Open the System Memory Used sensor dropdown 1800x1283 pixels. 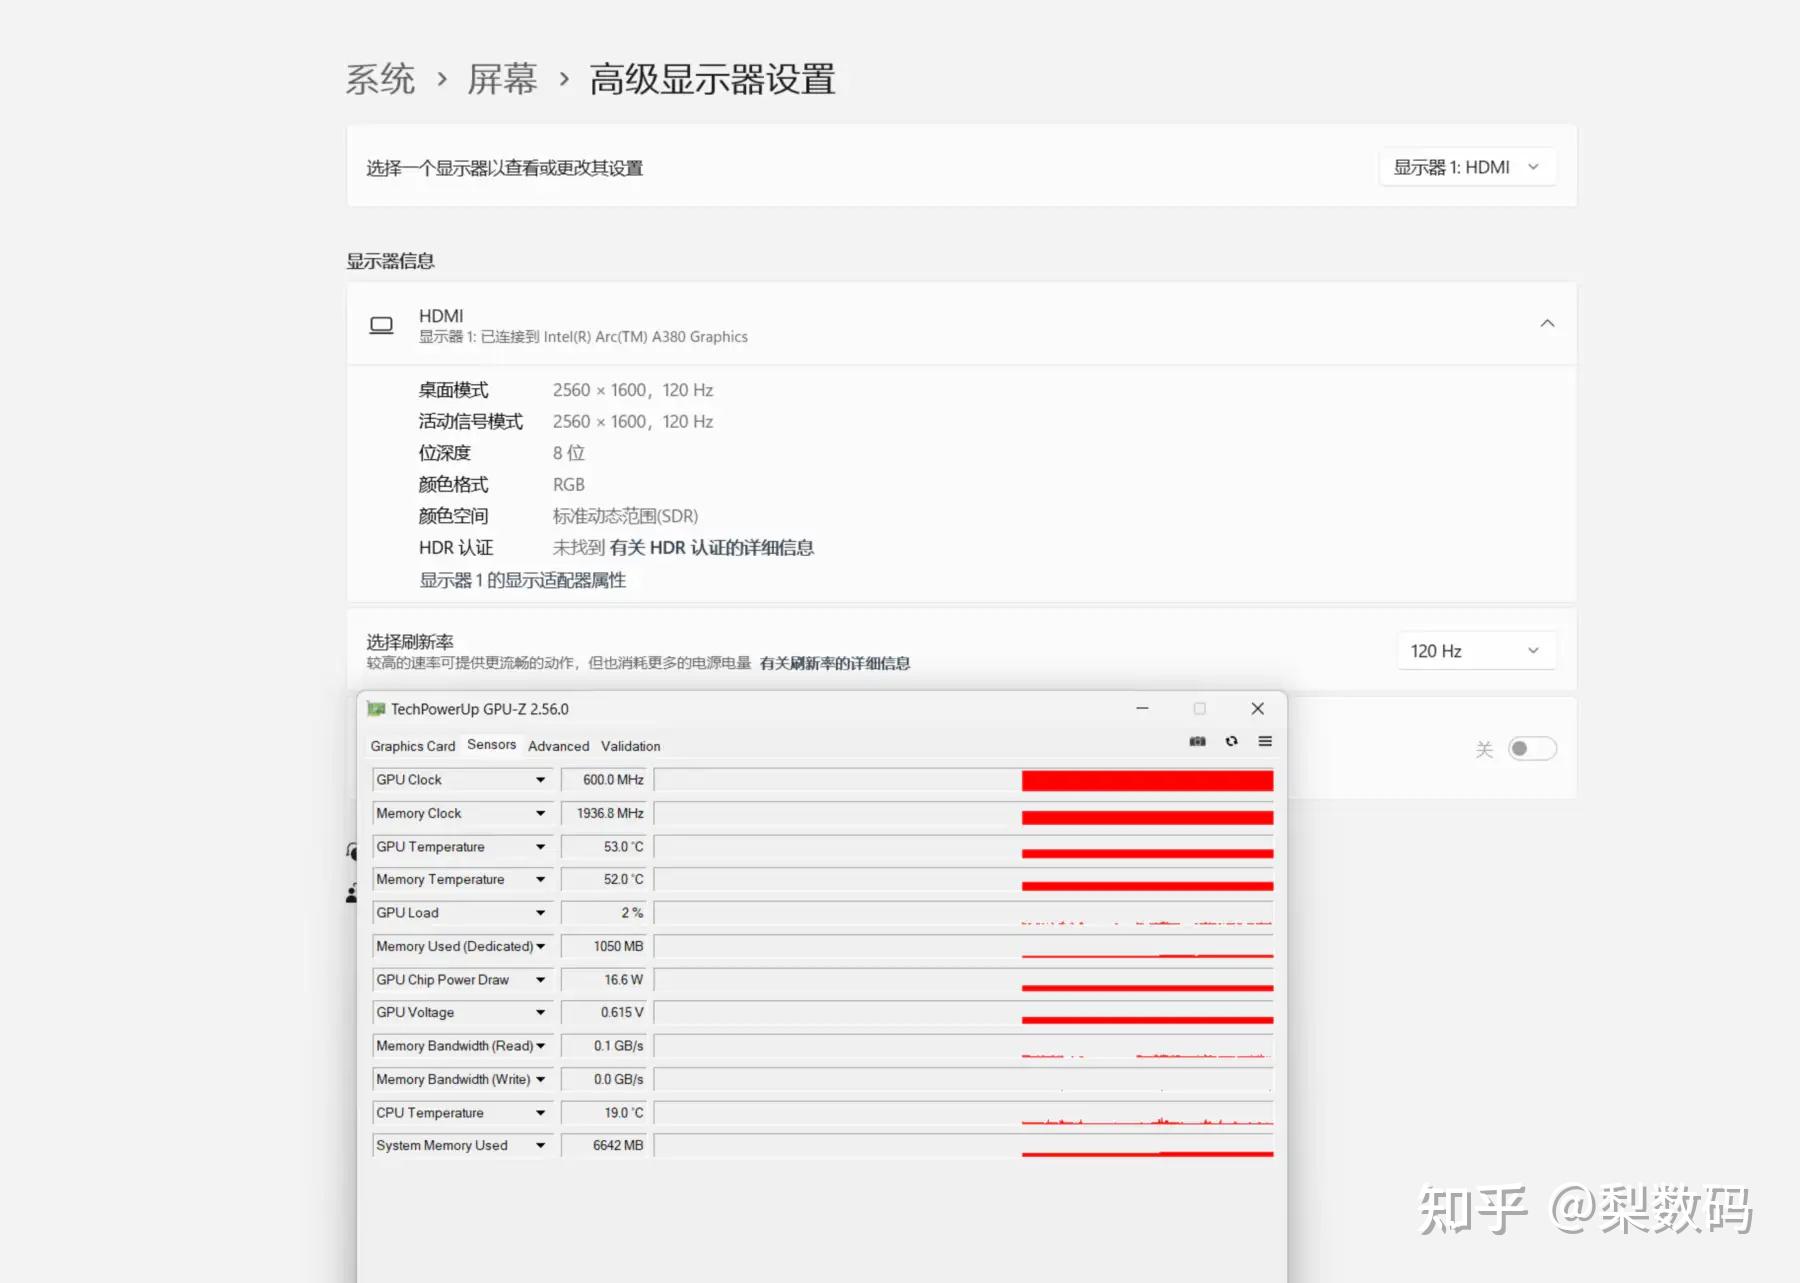[540, 1145]
